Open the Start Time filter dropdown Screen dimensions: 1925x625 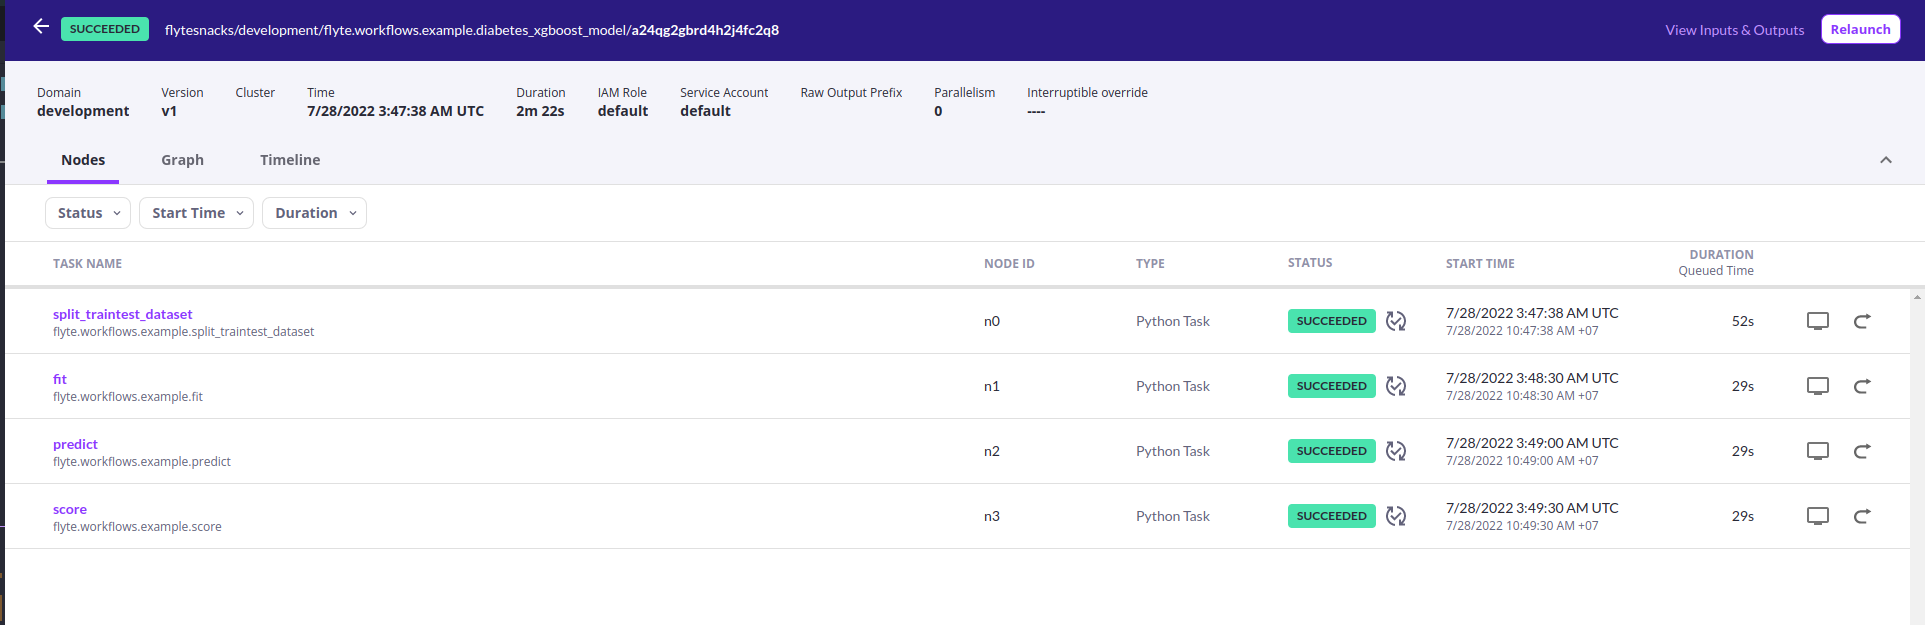pyautogui.click(x=197, y=213)
